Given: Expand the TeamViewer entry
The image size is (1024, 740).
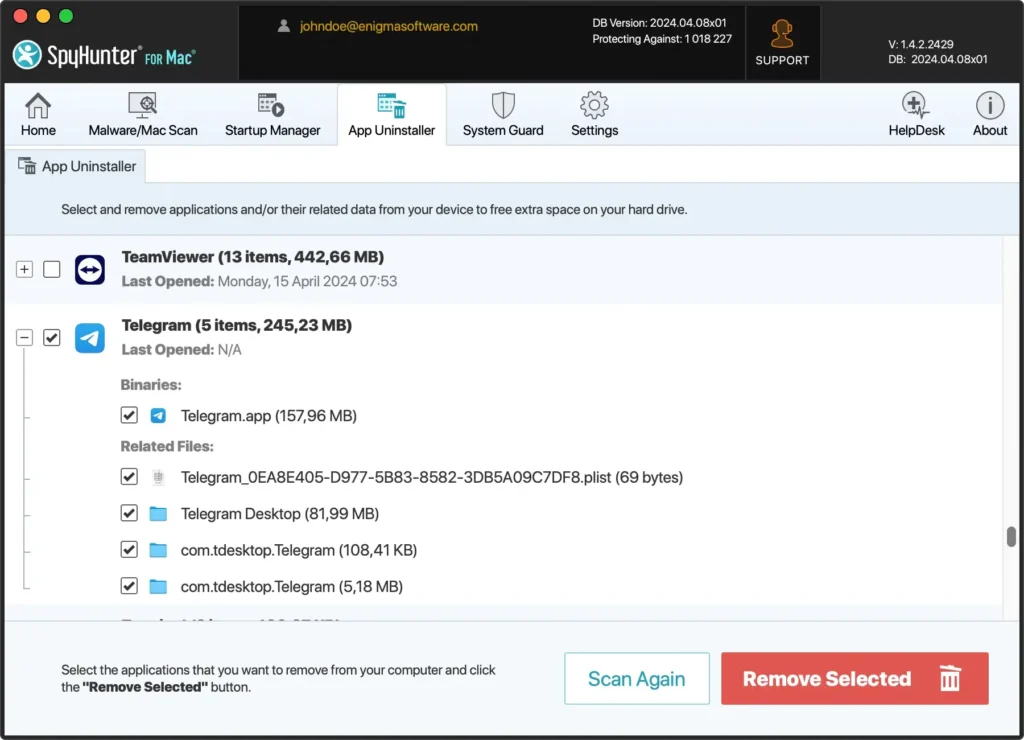Looking at the screenshot, I should pos(24,269).
